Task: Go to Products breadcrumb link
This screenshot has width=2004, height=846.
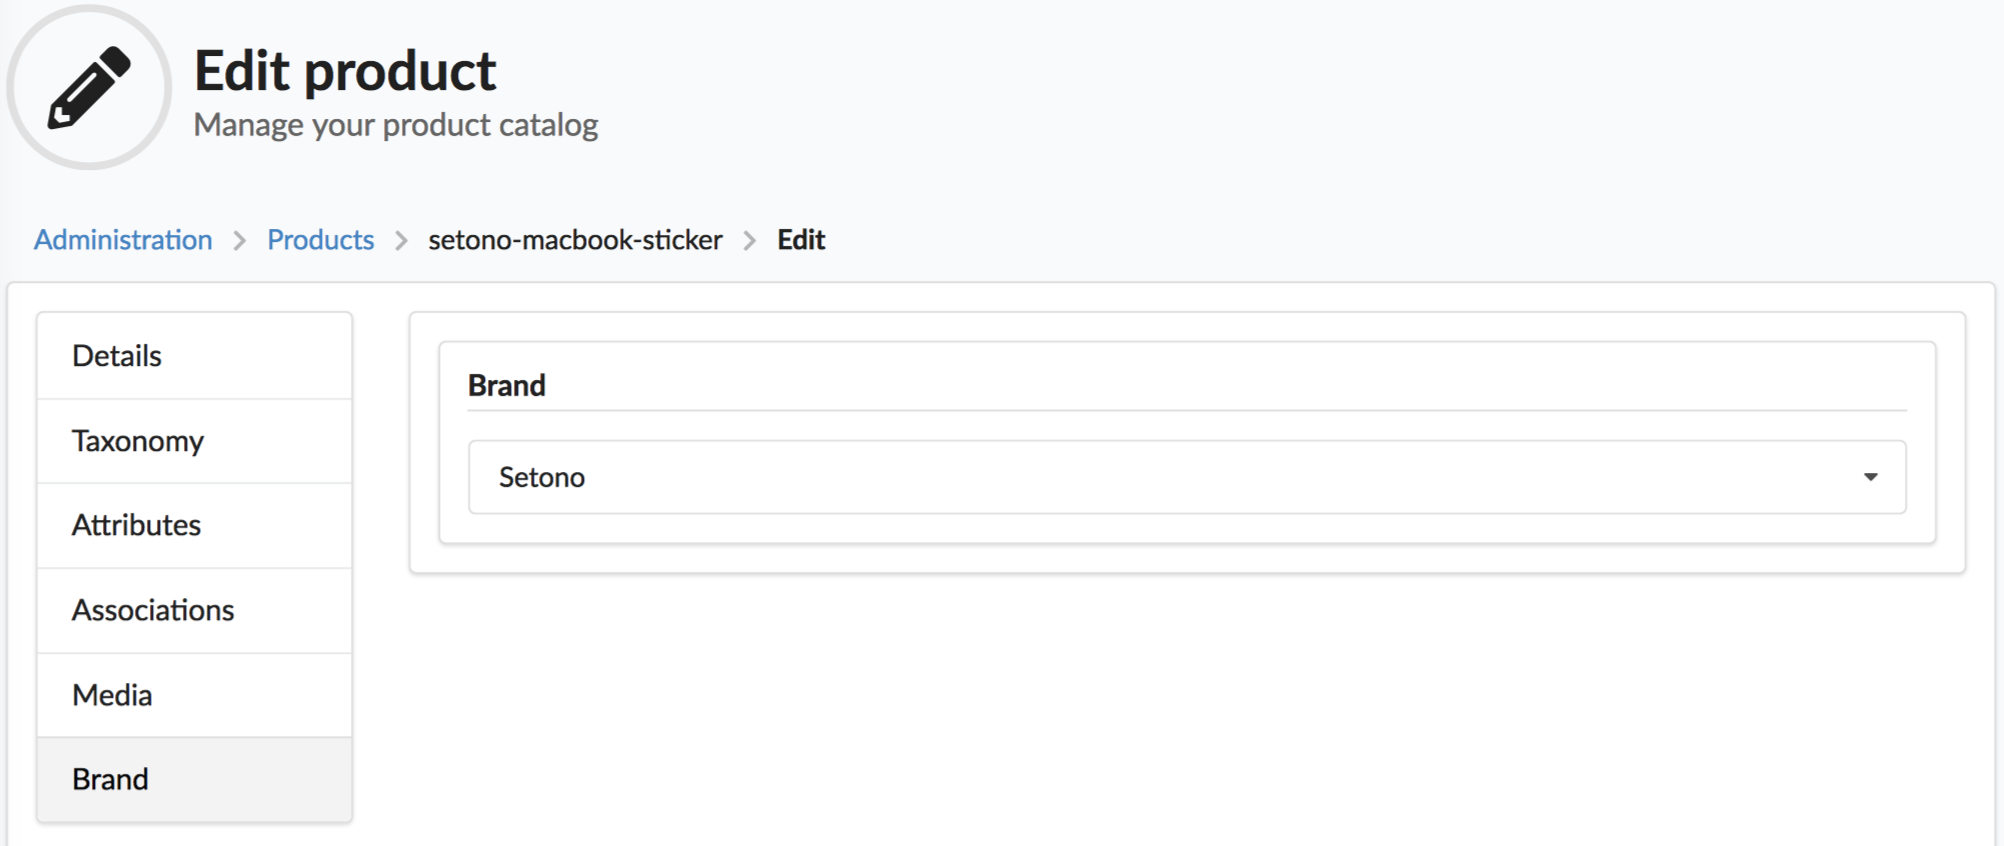Action: tap(320, 240)
